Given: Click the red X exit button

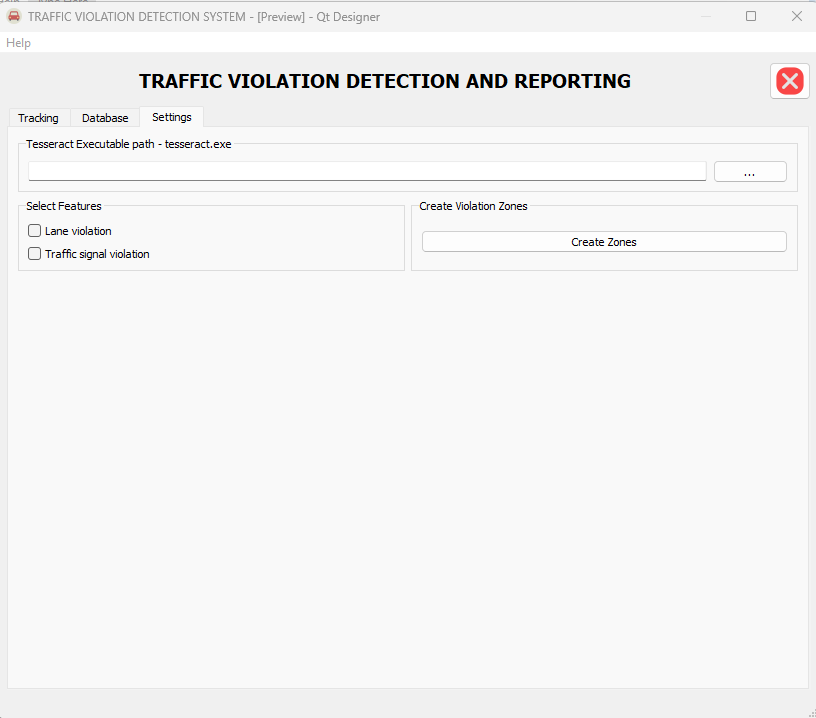Looking at the screenshot, I should [789, 81].
